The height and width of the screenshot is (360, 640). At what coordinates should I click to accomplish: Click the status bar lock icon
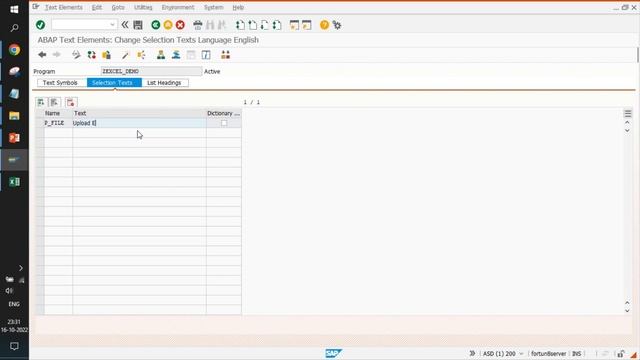(x=620, y=353)
